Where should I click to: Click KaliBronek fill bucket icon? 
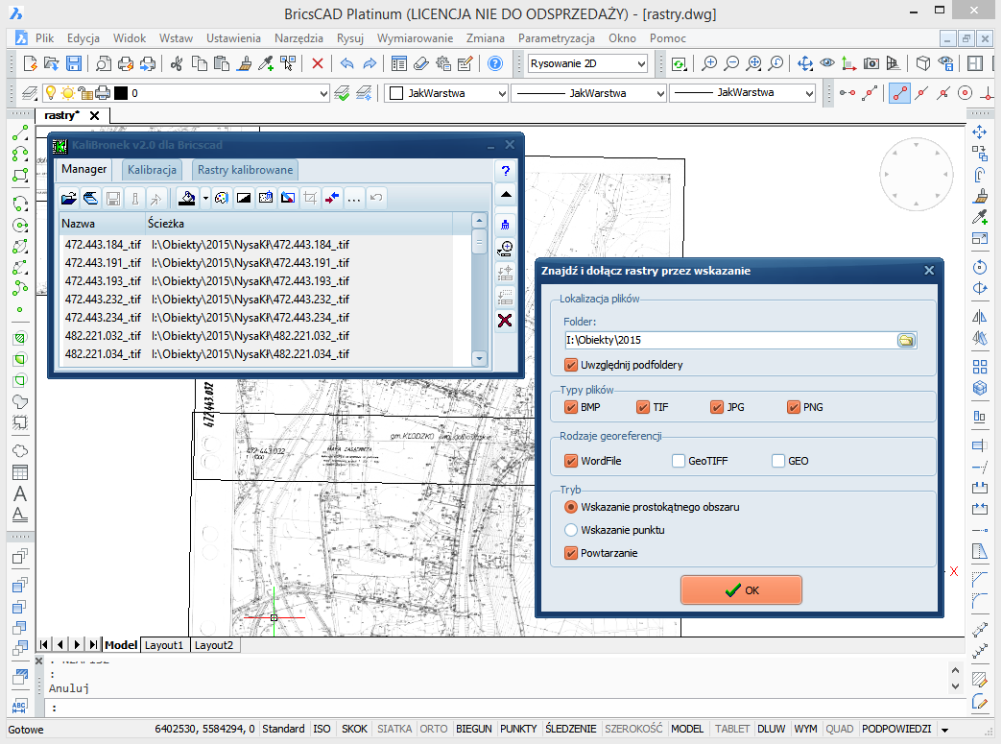(186, 198)
